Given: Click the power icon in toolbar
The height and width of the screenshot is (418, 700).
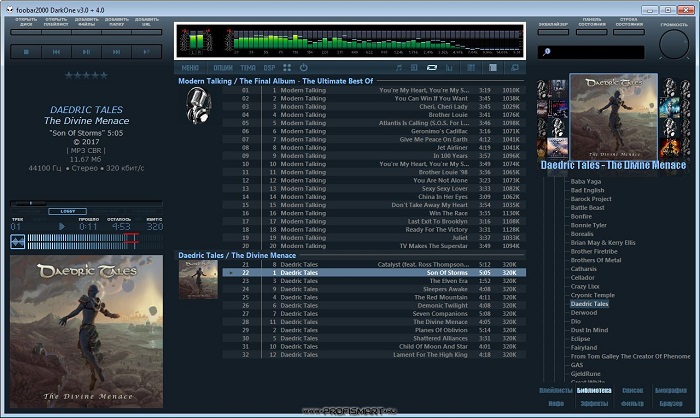Looking at the screenshot, I should [x=304, y=67].
